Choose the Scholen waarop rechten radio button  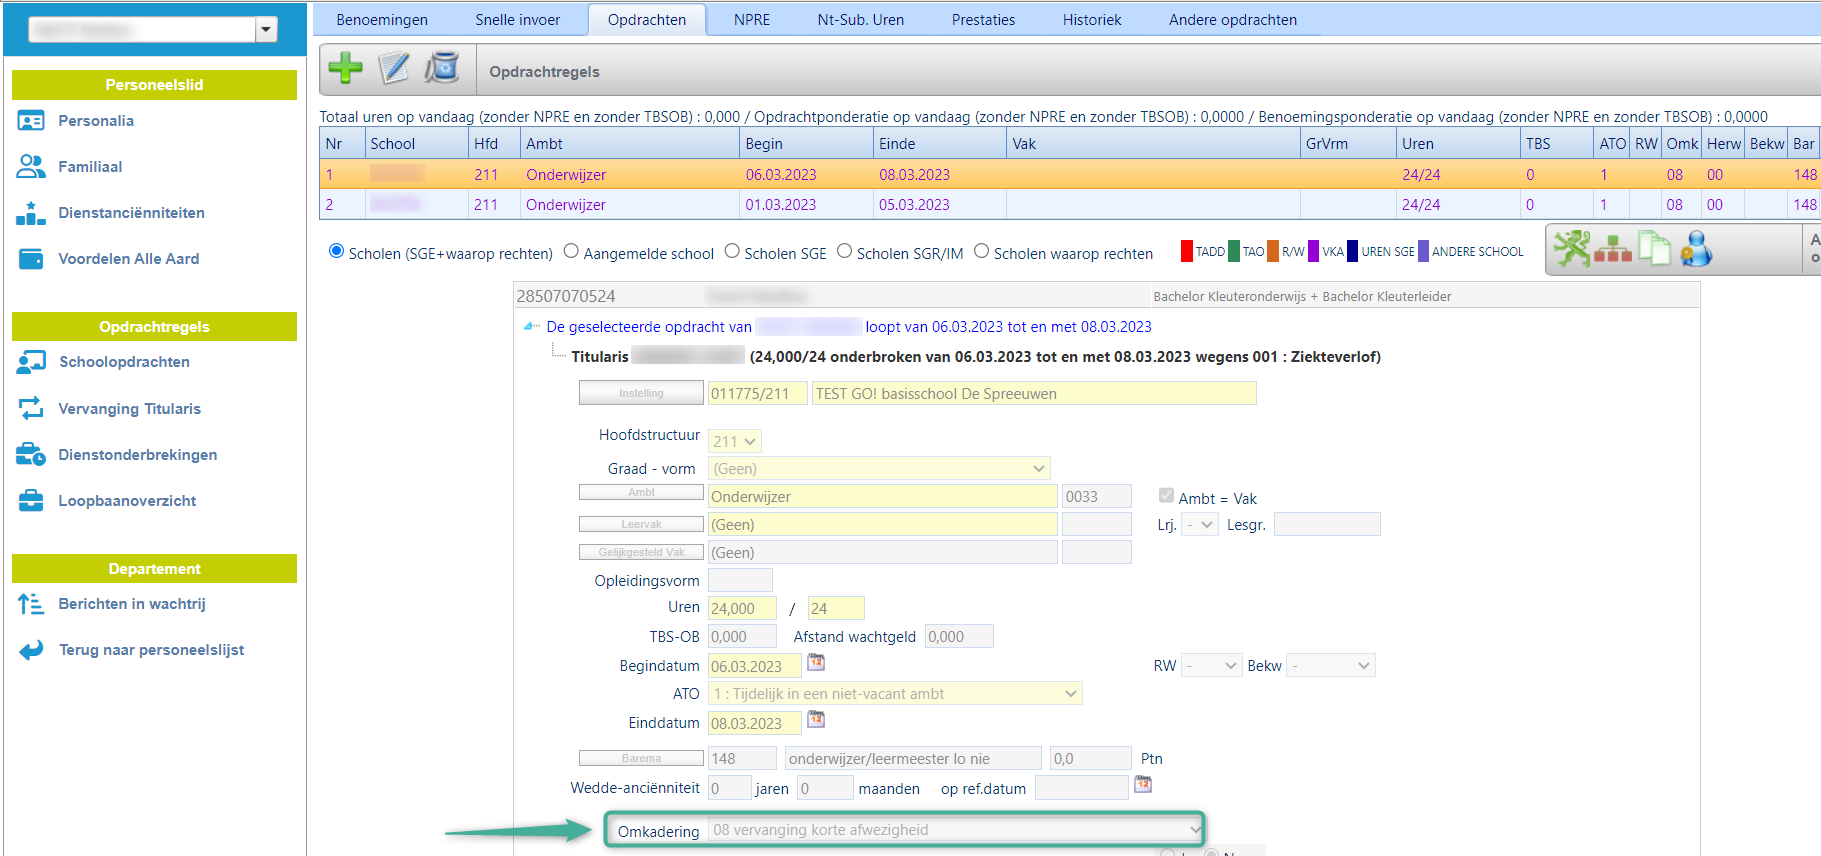(981, 252)
